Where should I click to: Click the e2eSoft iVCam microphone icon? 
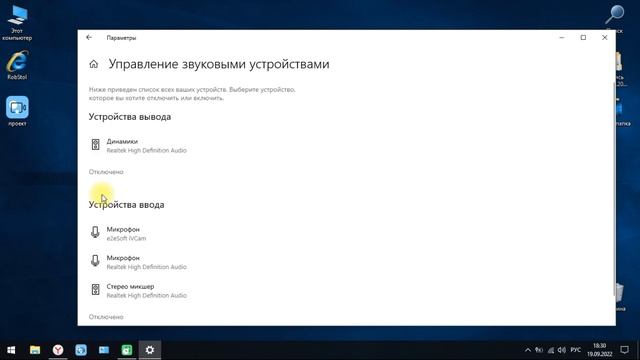pyautogui.click(x=95, y=232)
